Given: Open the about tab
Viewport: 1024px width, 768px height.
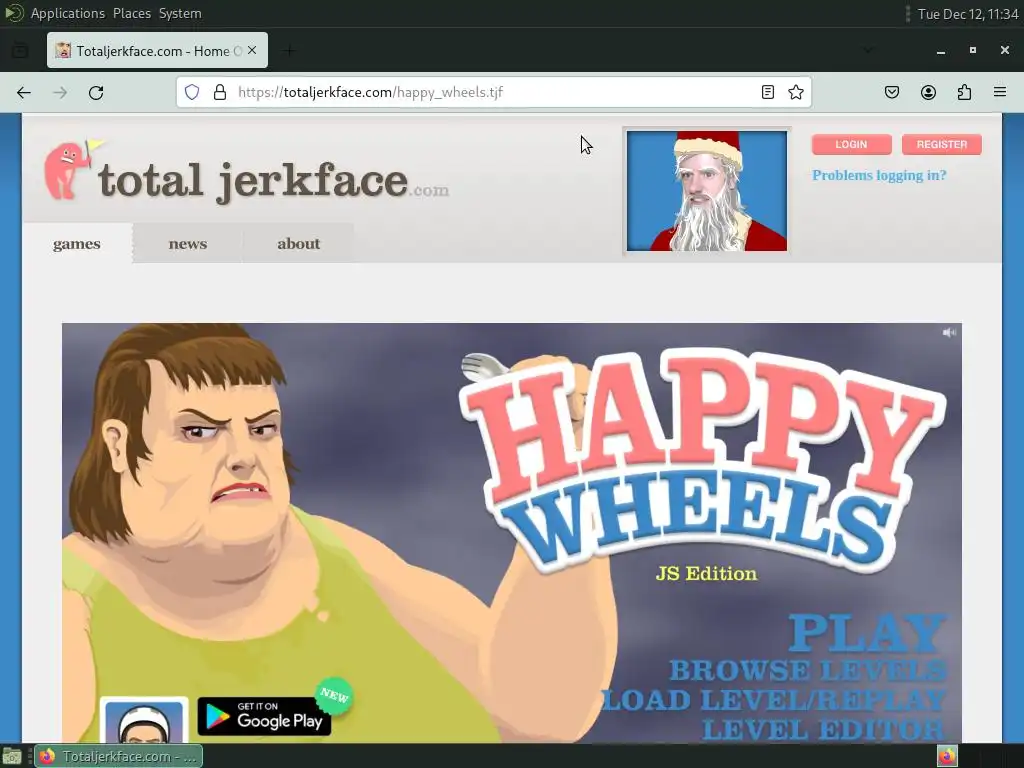Looking at the screenshot, I should pyautogui.click(x=298, y=244).
